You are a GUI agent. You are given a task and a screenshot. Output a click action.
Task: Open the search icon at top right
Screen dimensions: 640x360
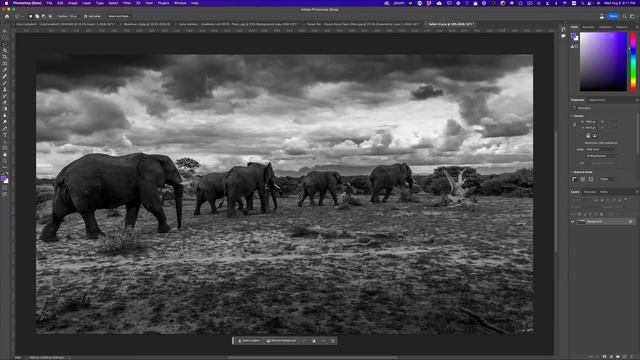[624, 16]
